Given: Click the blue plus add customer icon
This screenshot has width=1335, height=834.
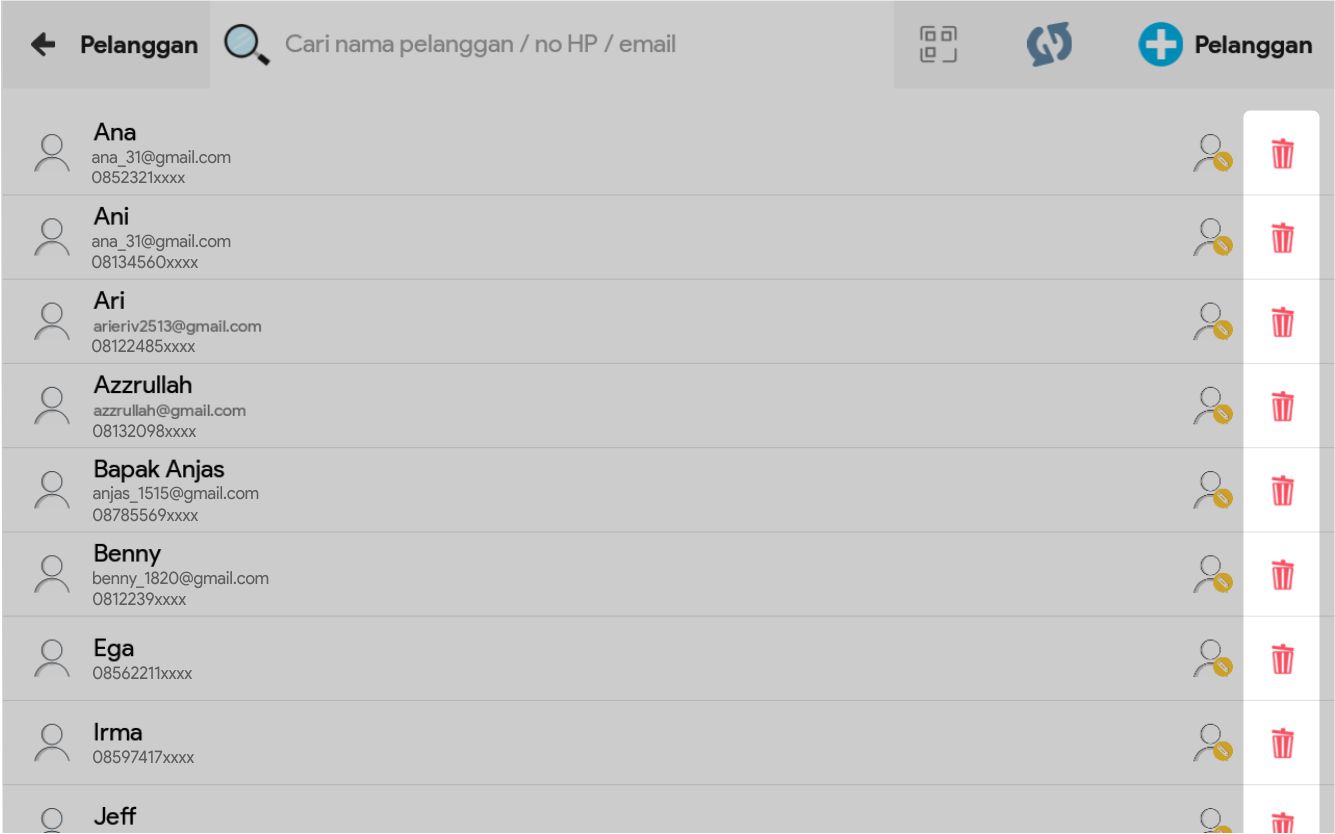Looking at the screenshot, I should [1161, 46].
